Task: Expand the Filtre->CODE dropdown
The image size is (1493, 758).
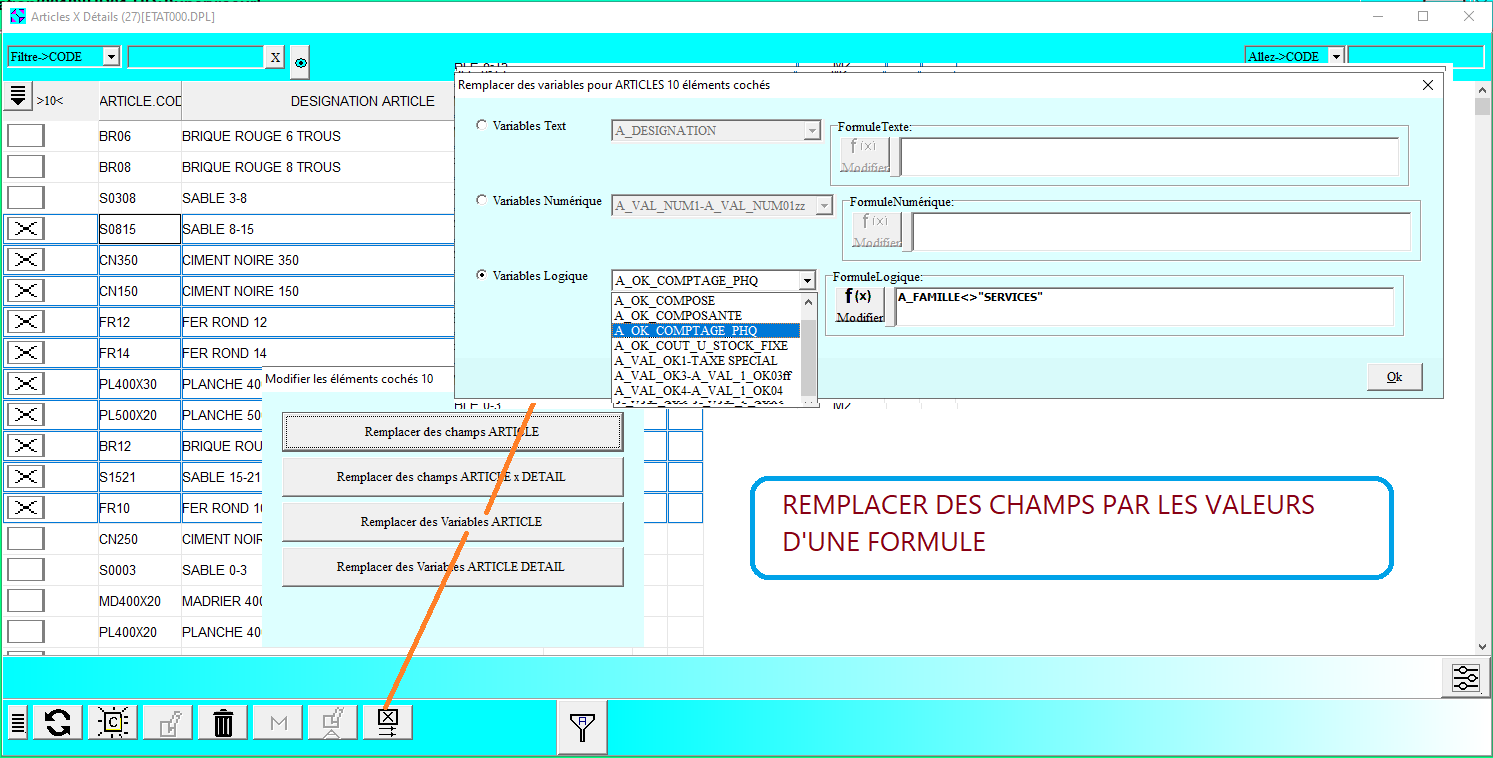Action: [111, 57]
